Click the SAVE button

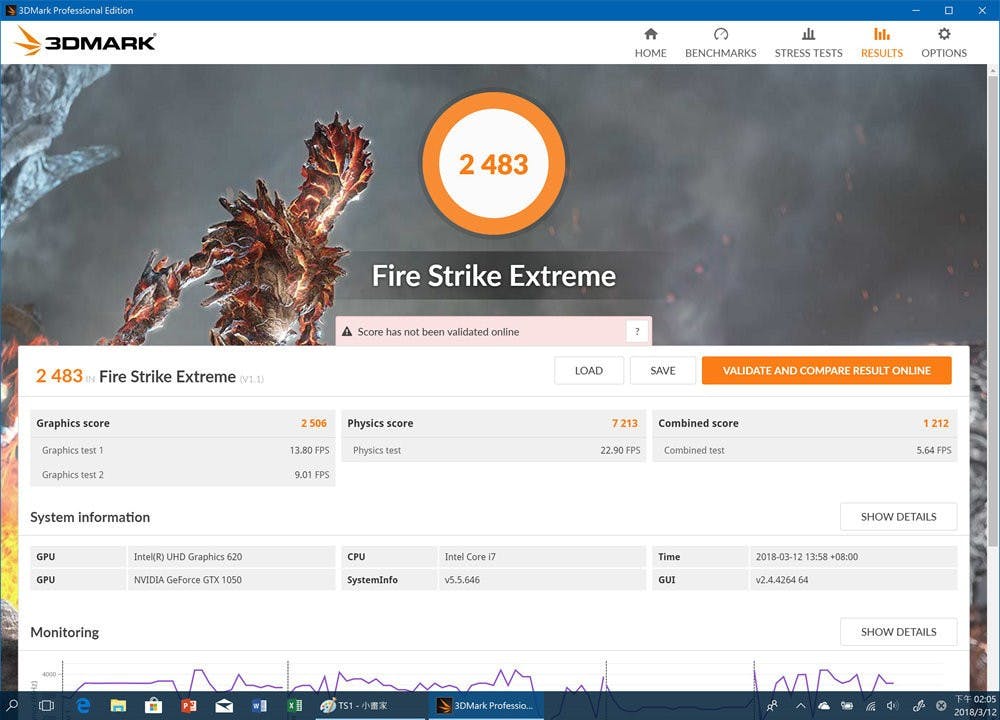click(x=663, y=371)
